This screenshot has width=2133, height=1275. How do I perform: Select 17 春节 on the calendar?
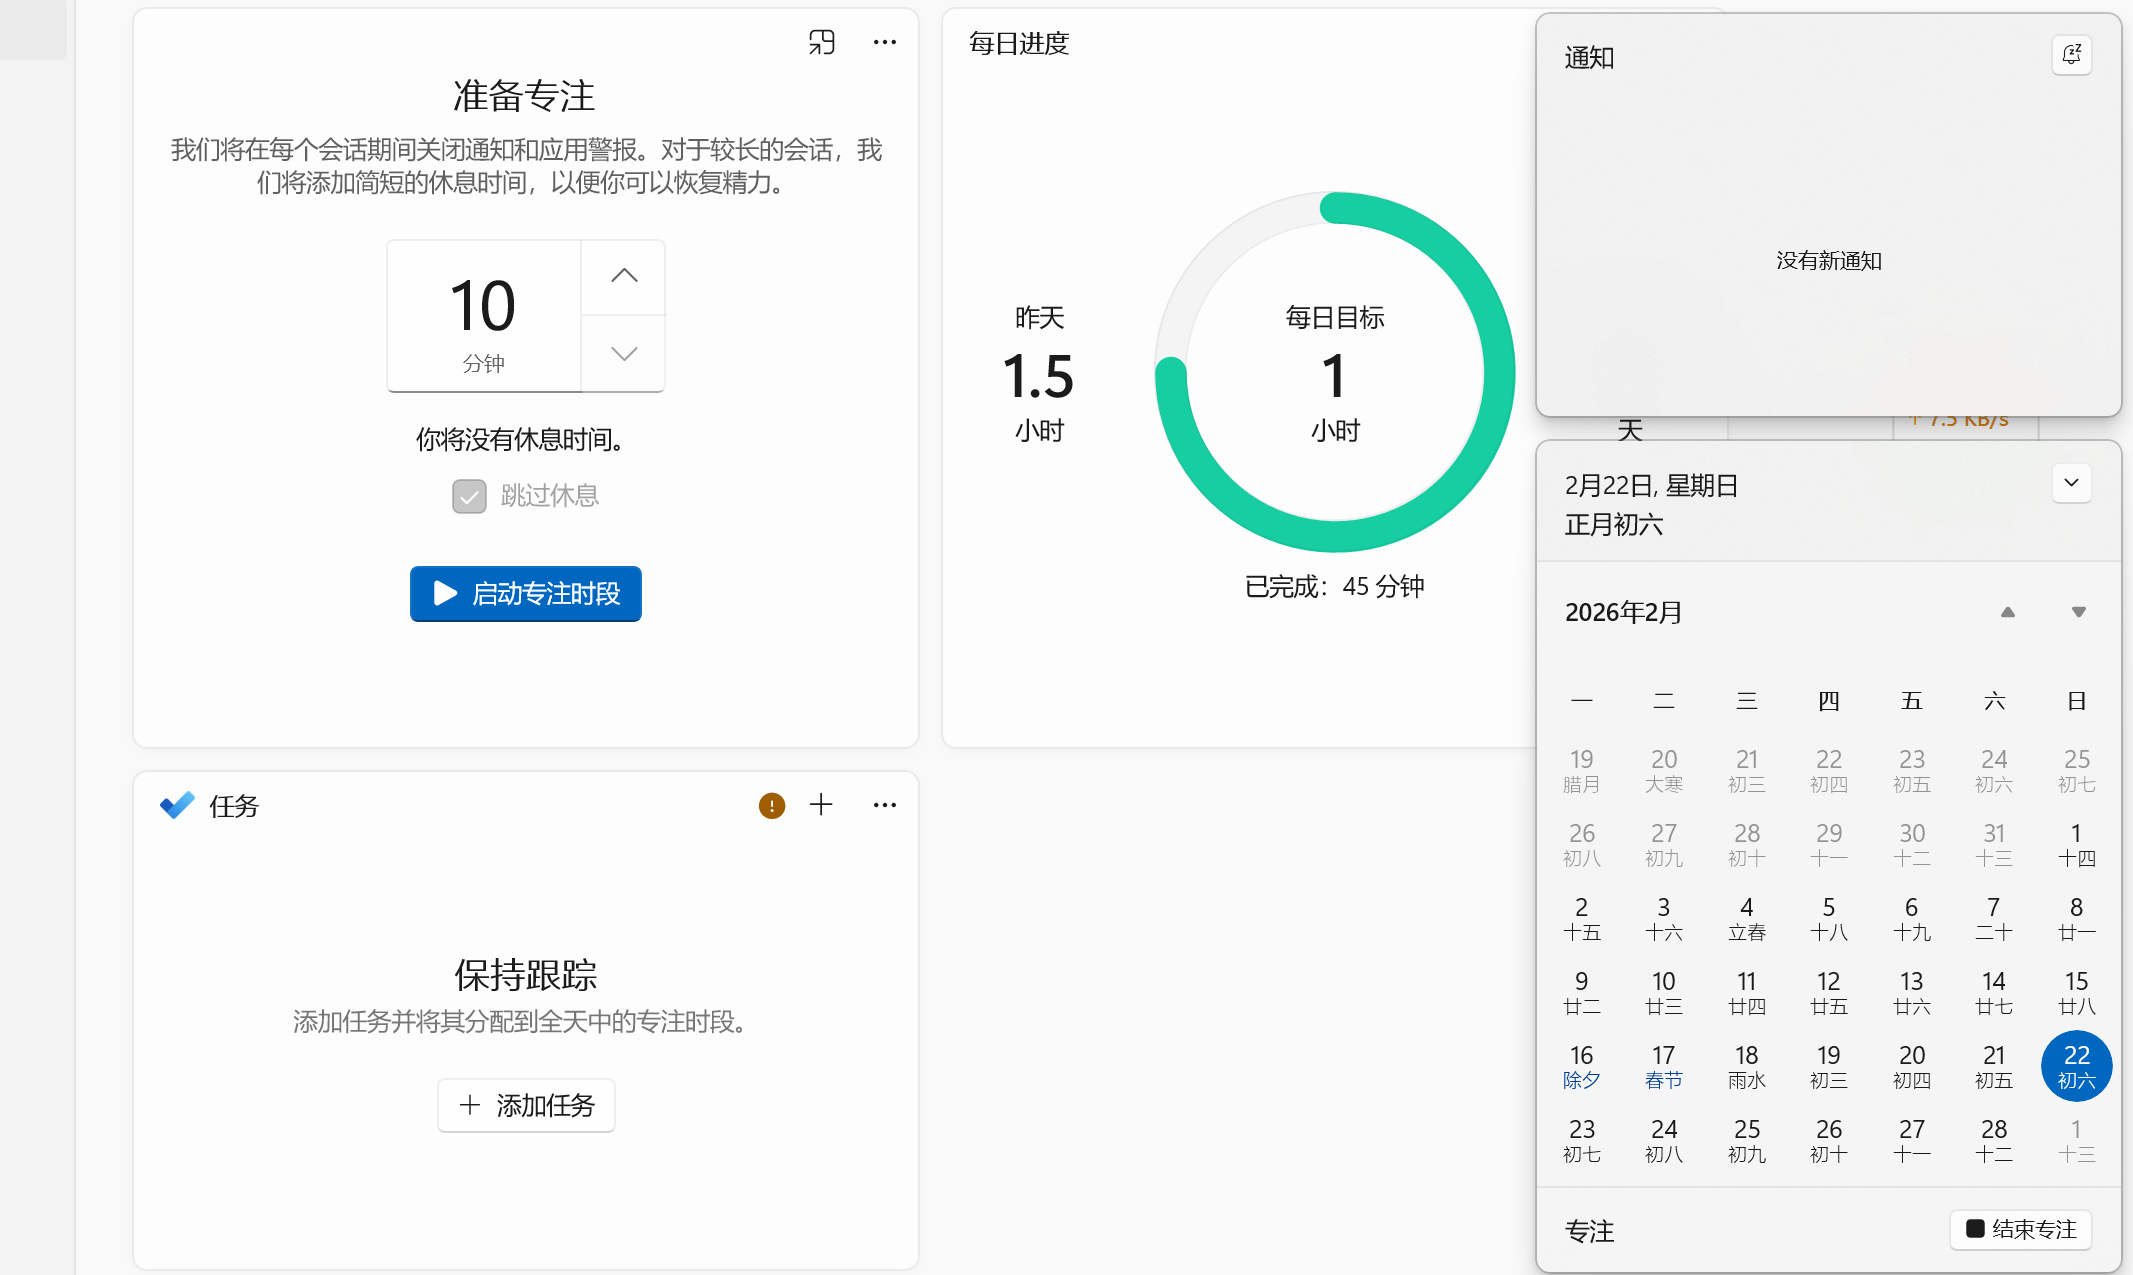1663,1065
